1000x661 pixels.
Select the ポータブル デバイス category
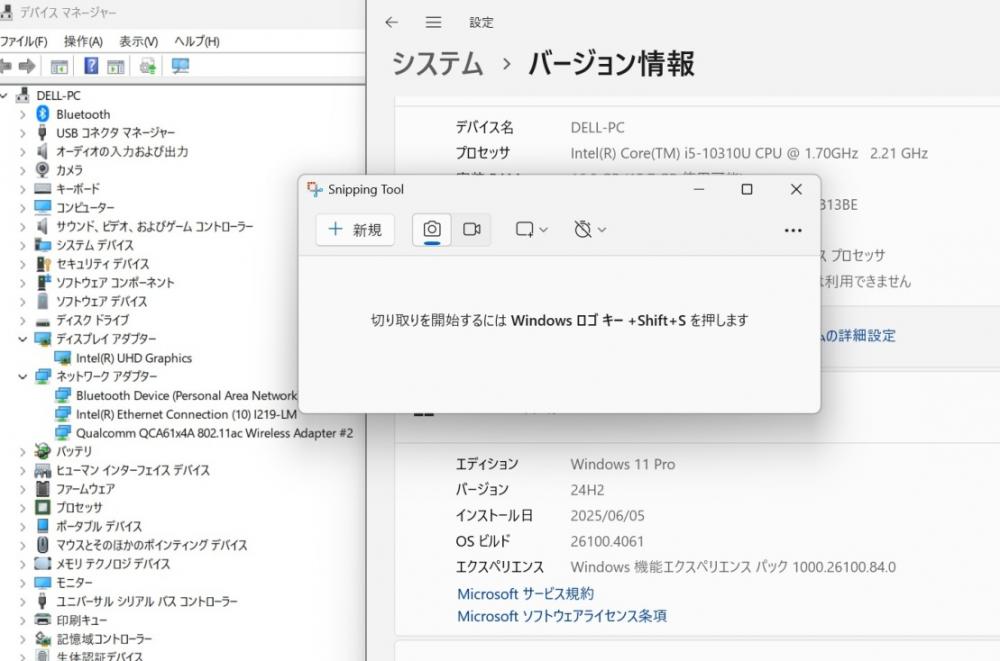coord(99,526)
